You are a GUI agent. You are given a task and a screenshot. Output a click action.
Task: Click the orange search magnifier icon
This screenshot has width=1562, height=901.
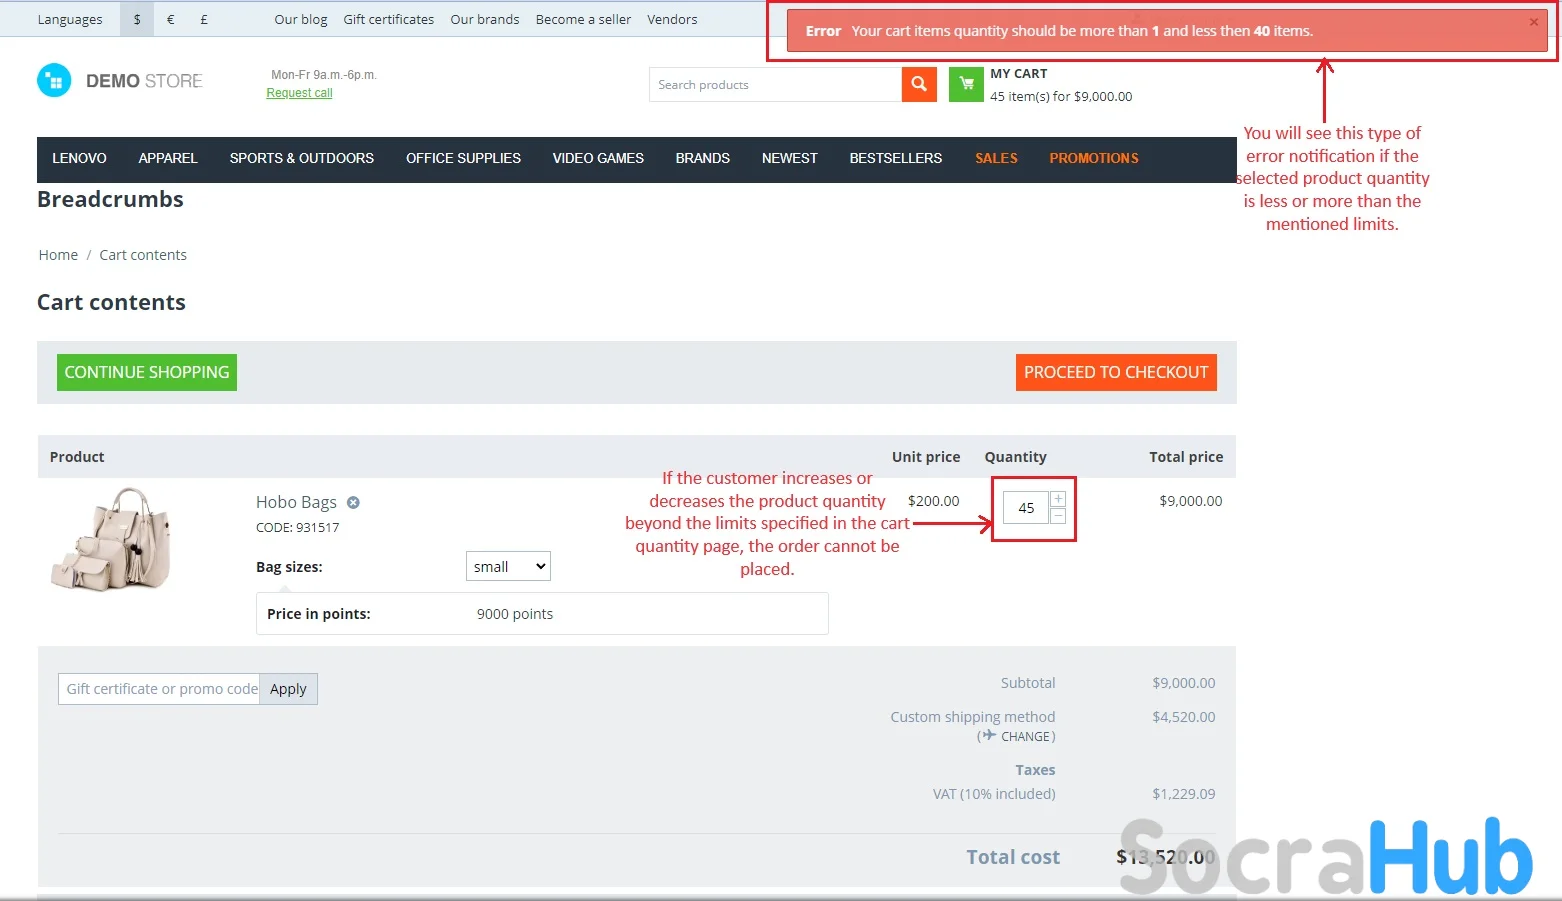(918, 85)
